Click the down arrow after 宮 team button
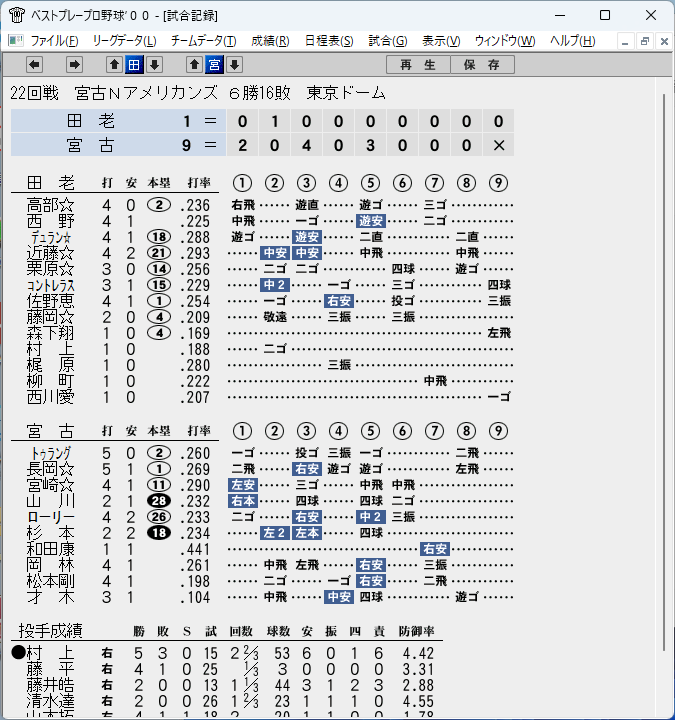This screenshot has height=720, width=675. click(234, 65)
